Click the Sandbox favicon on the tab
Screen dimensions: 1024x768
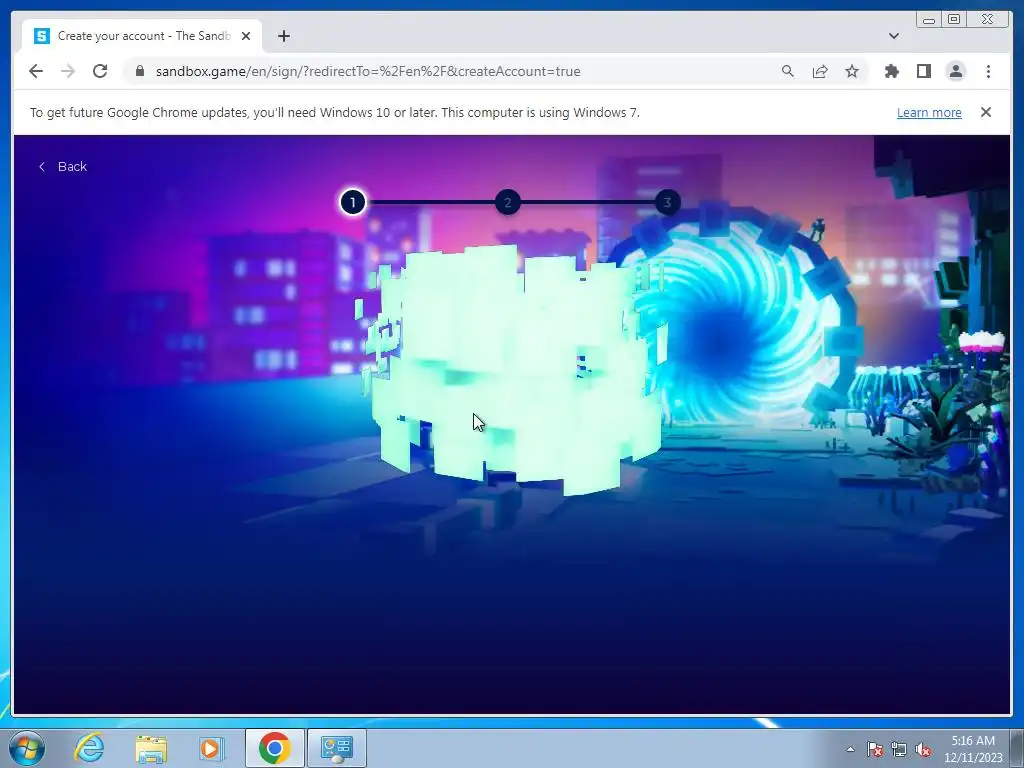click(x=42, y=36)
